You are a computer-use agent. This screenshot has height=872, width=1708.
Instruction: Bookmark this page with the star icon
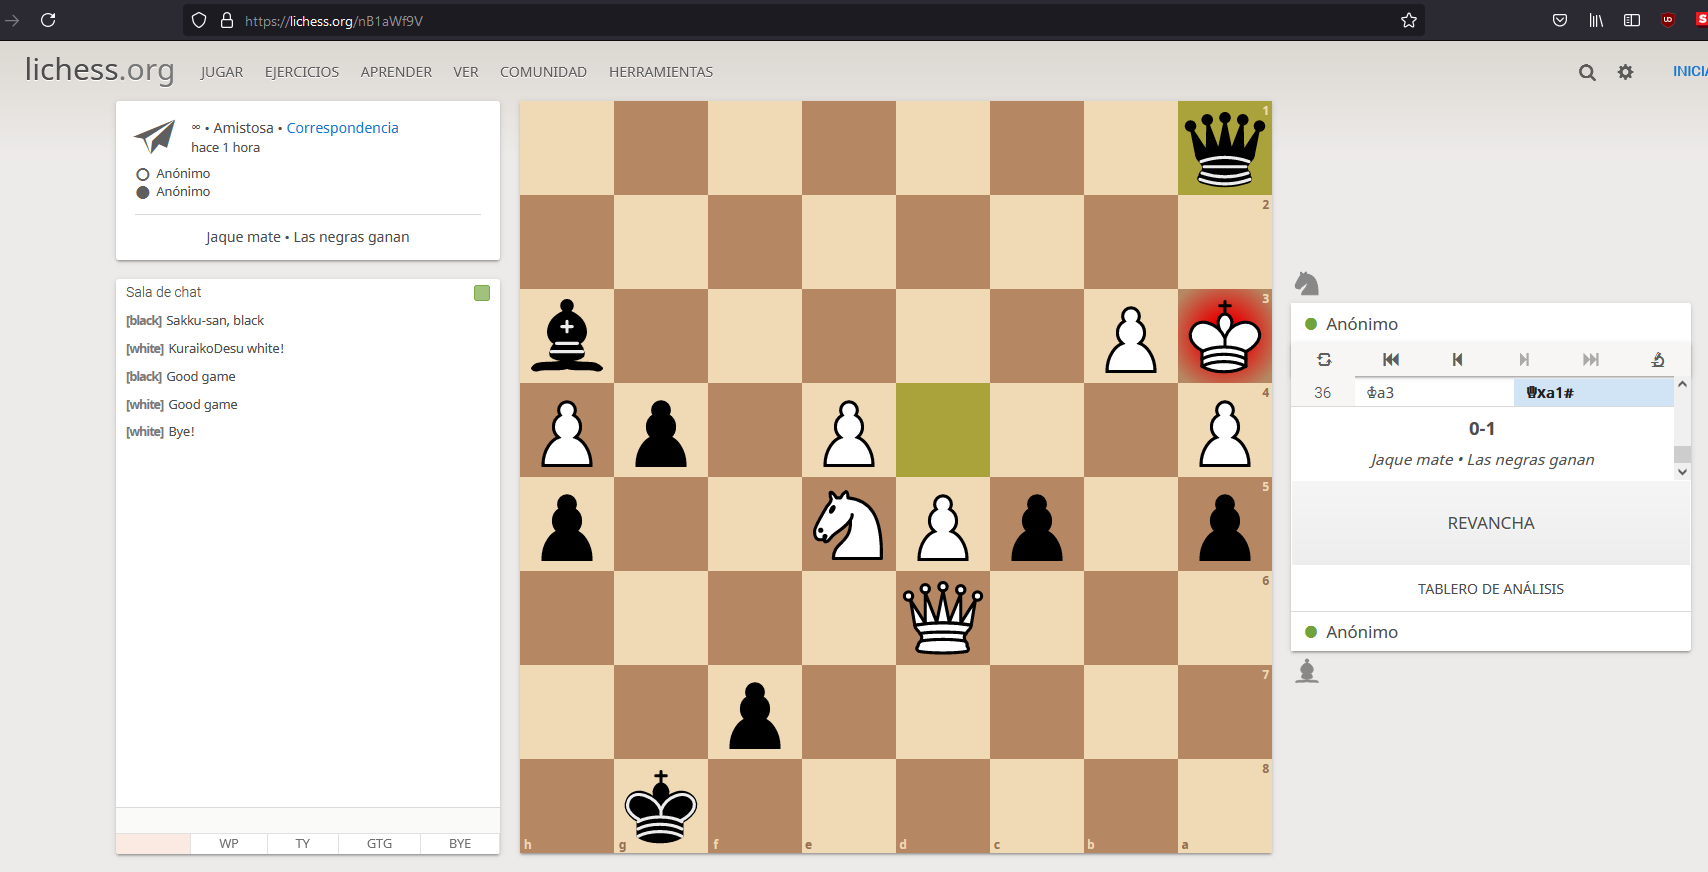[x=1409, y=20]
